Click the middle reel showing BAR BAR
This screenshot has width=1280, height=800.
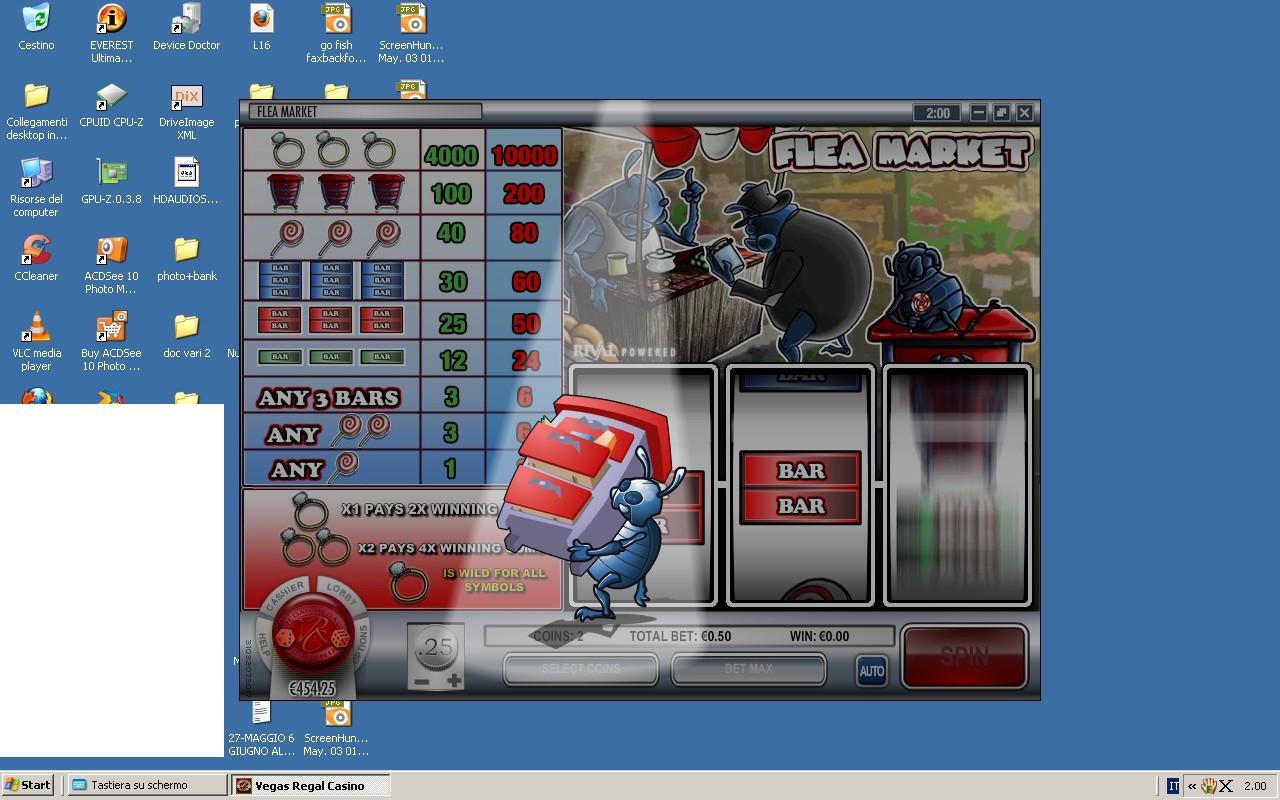(801, 485)
